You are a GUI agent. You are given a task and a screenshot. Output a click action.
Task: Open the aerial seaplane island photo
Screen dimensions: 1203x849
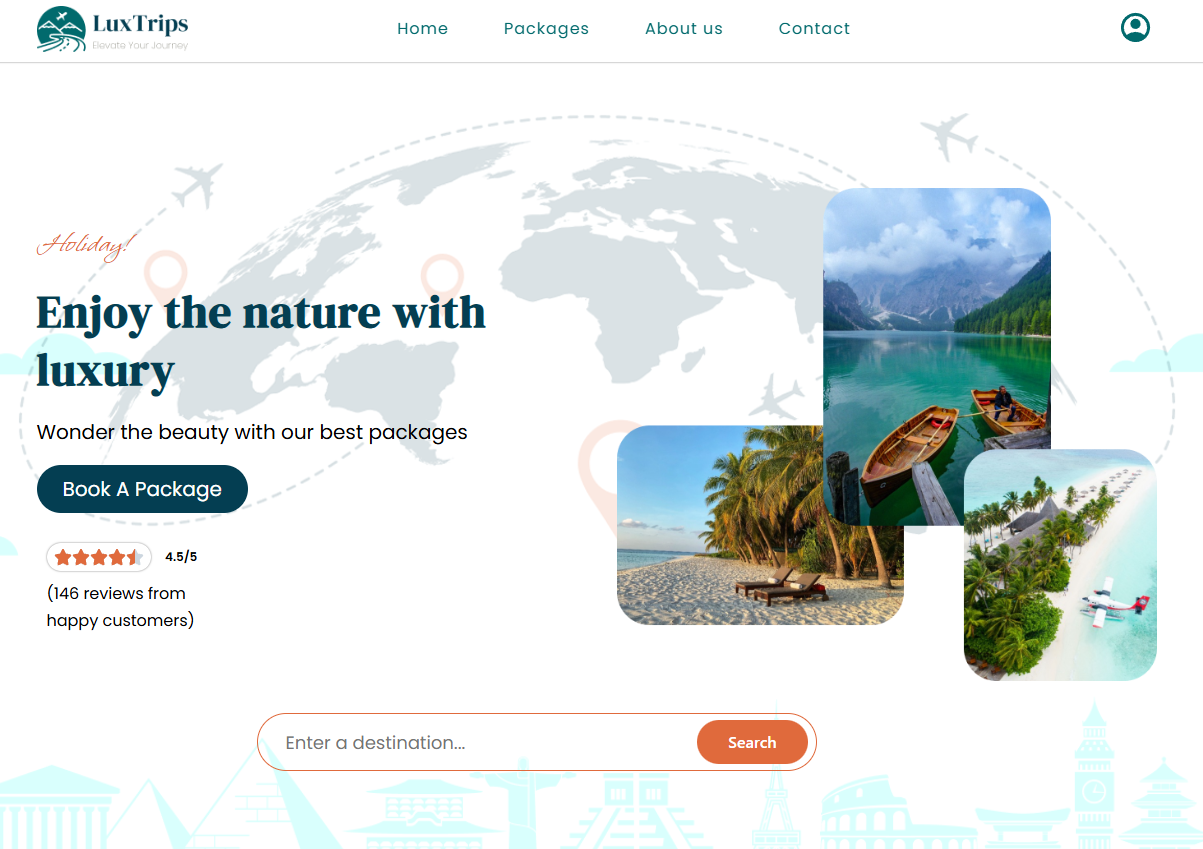tap(1060, 565)
